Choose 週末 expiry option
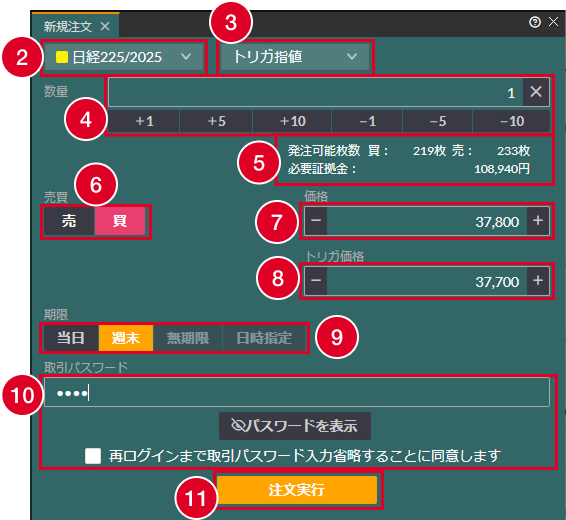This screenshot has width=566, height=520. click(x=126, y=338)
